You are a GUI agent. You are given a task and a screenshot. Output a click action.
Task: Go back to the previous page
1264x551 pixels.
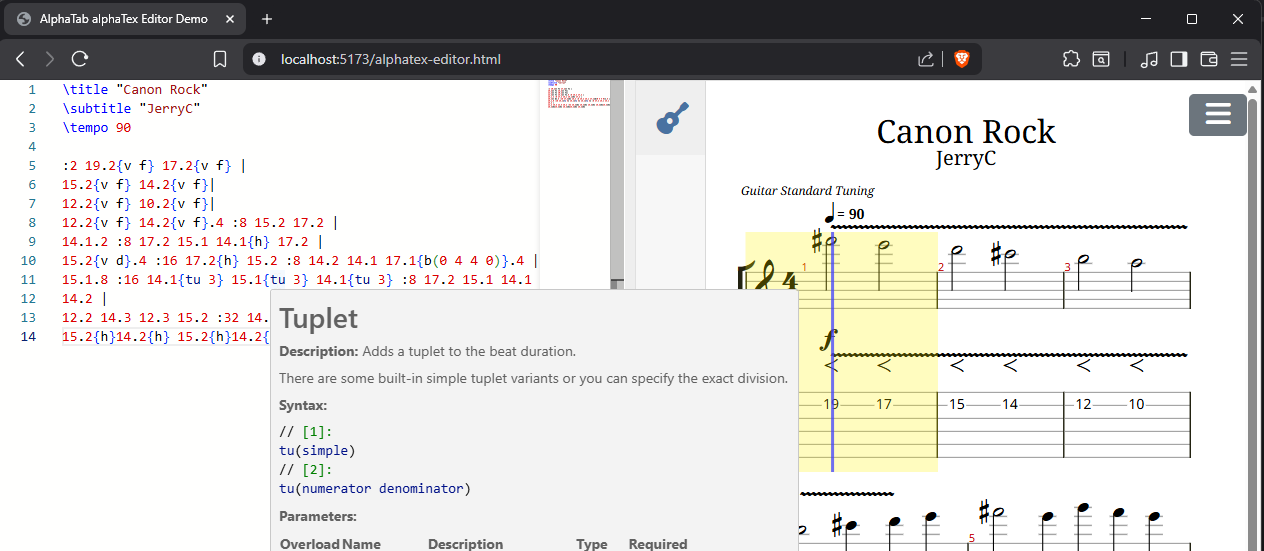click(x=20, y=59)
